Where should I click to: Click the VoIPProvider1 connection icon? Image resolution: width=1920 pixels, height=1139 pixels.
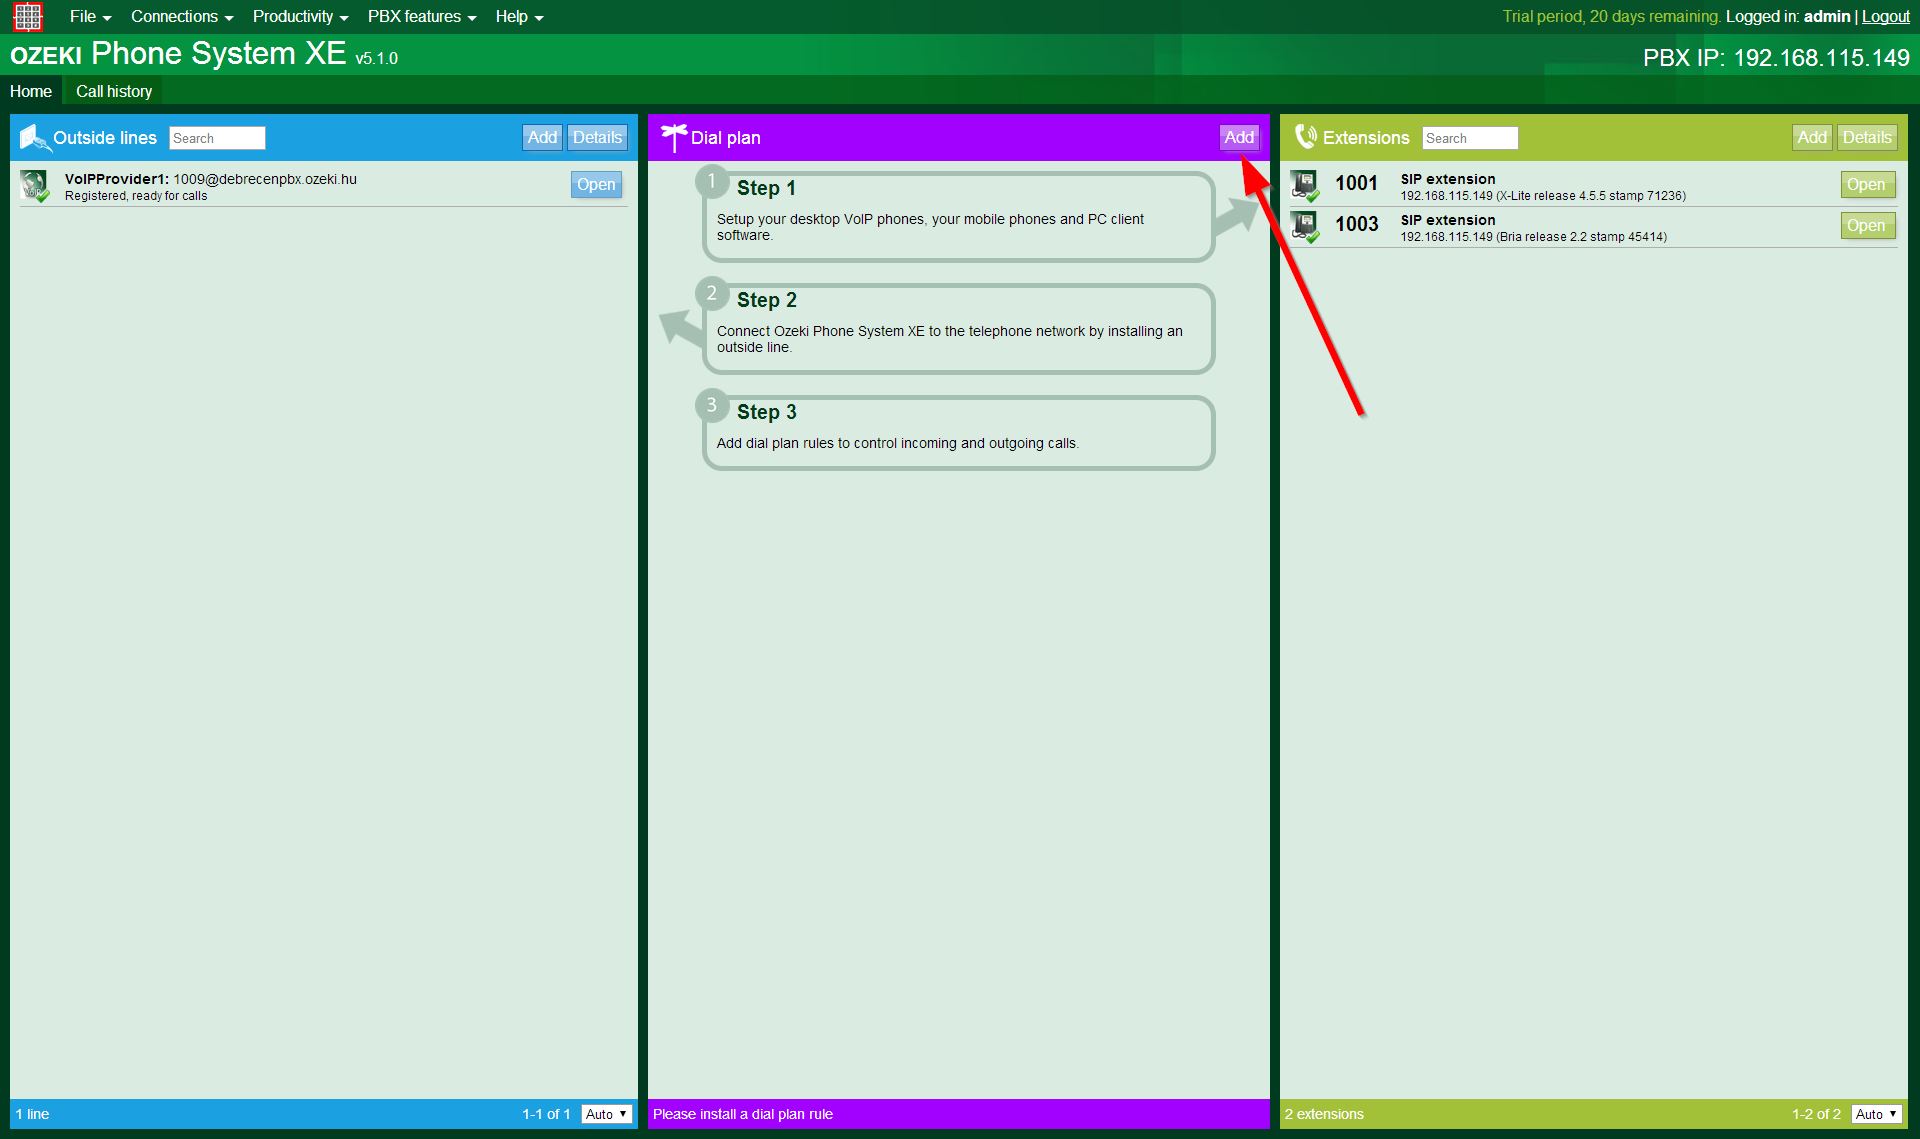38,186
